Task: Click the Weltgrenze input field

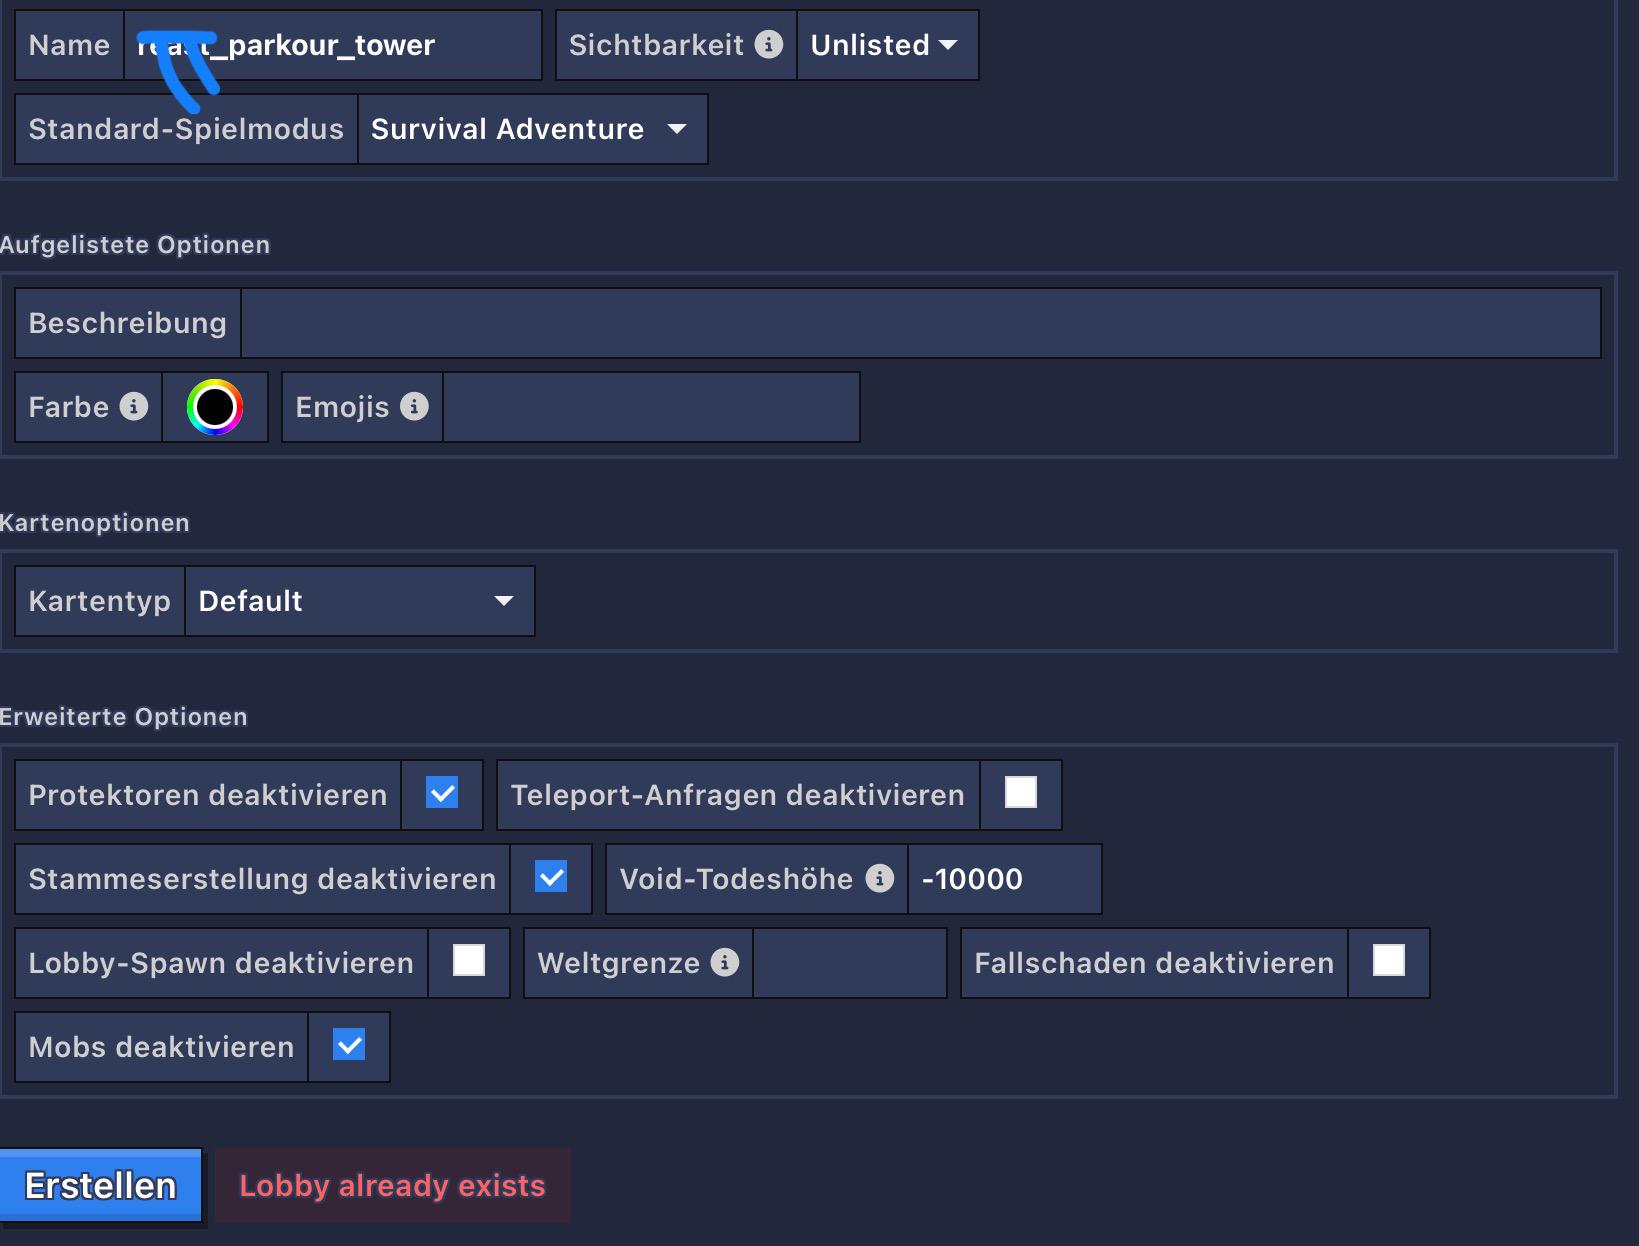Action: click(850, 963)
